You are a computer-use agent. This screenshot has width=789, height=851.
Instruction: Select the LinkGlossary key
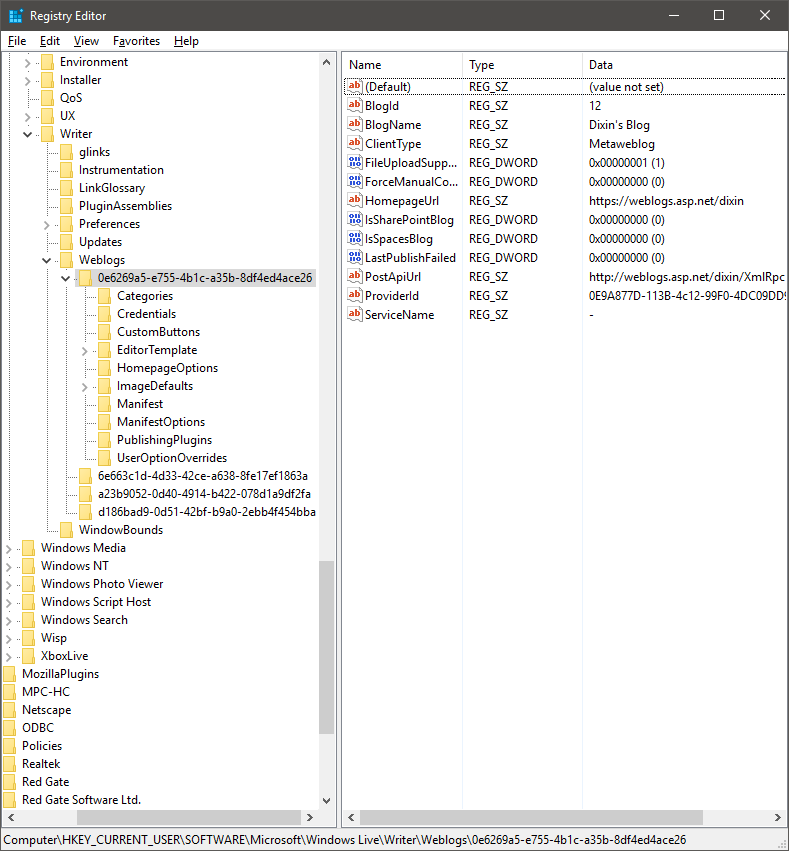(112, 188)
